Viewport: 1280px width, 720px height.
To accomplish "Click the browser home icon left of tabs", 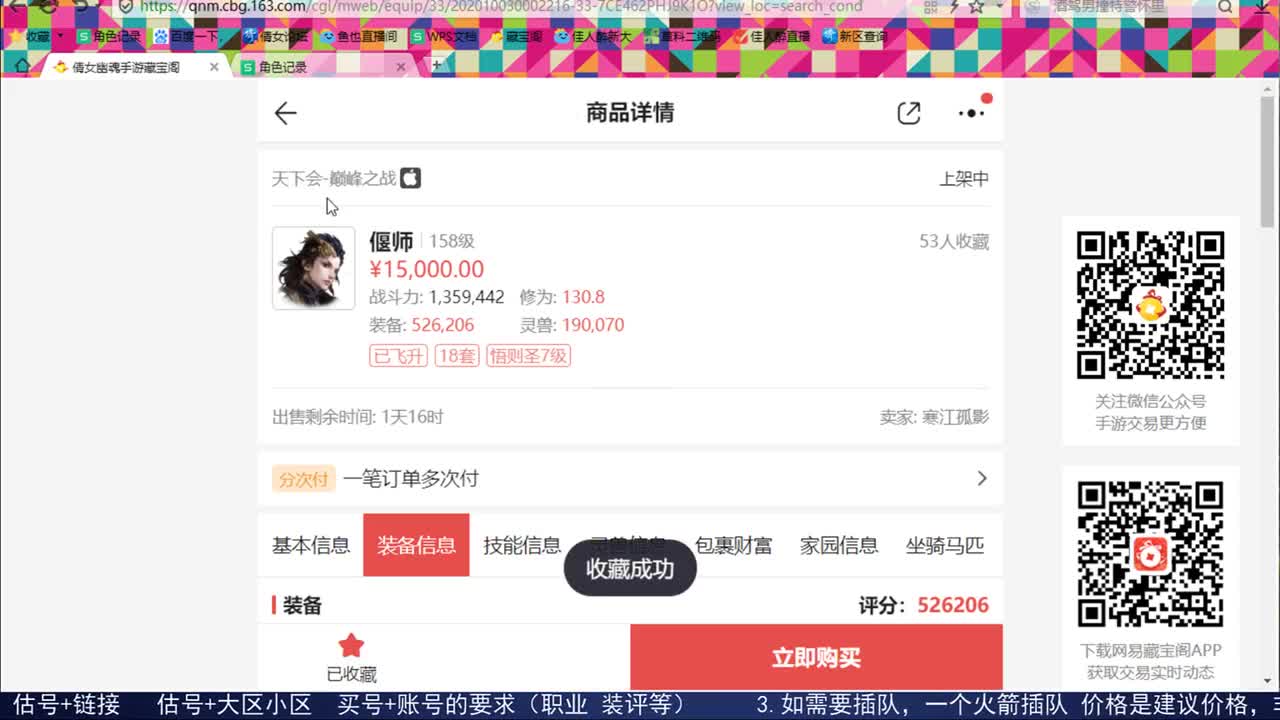I will [21, 67].
